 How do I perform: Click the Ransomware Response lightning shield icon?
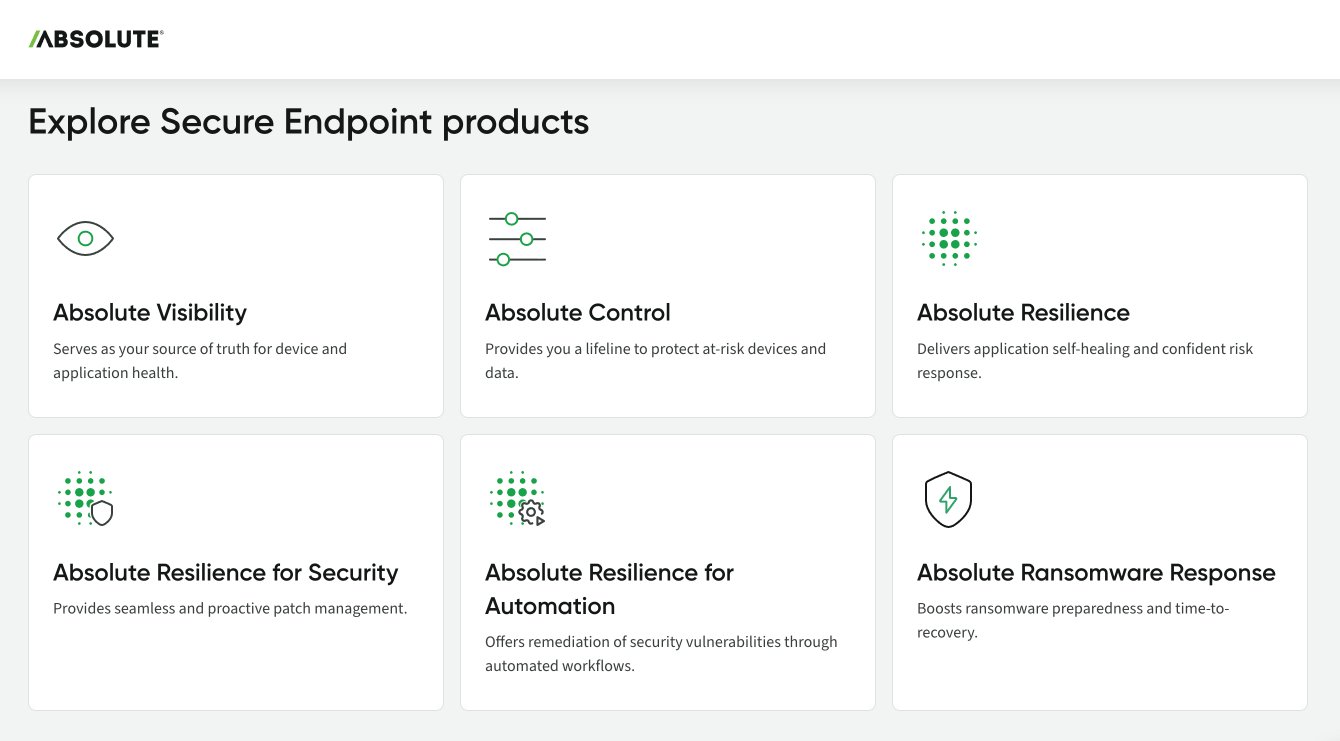click(948, 499)
